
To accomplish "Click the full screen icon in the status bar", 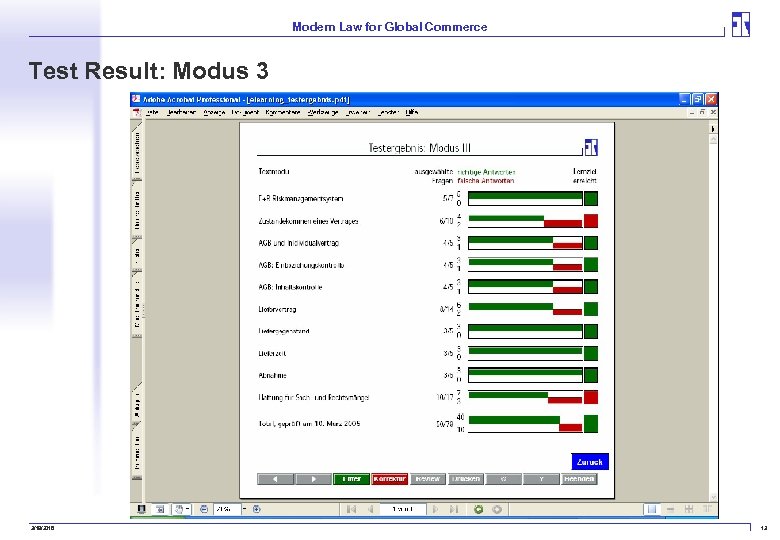I will (x=141, y=509).
